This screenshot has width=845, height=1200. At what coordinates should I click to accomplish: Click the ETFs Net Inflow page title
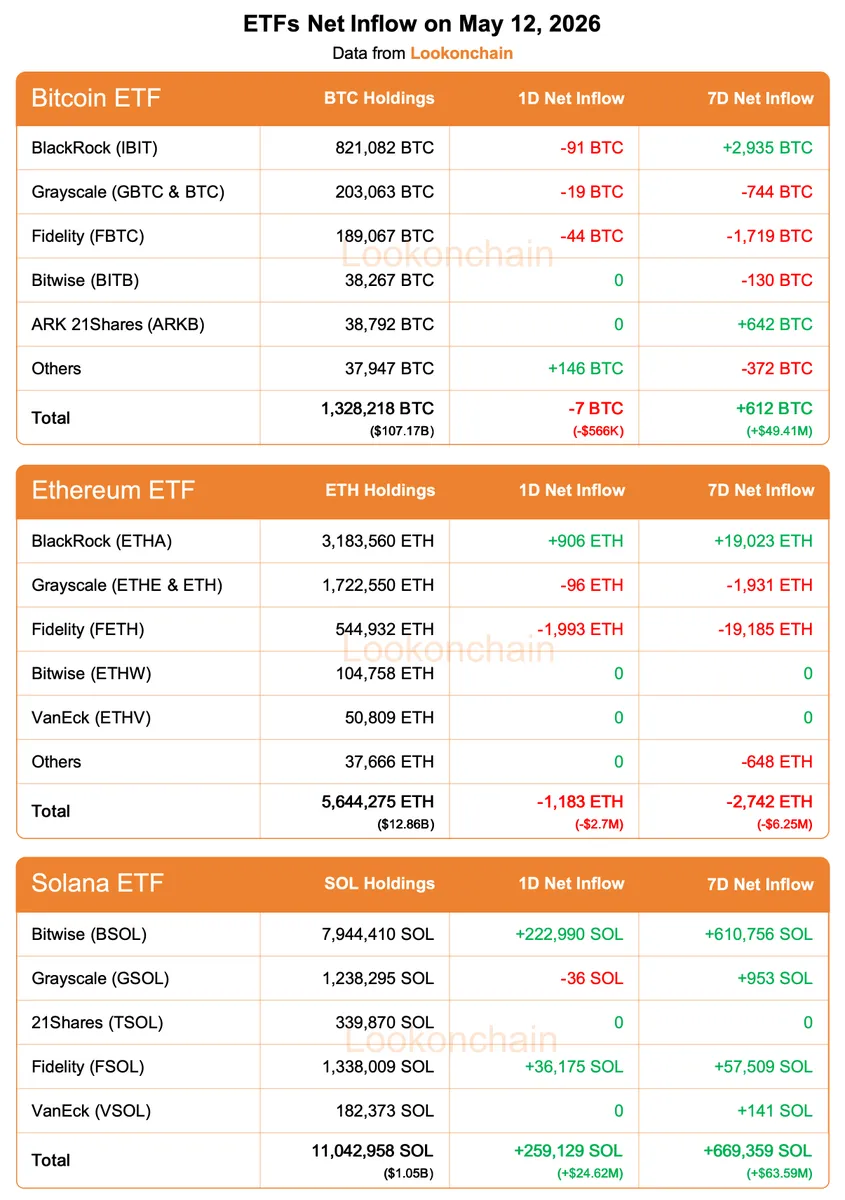pos(422,23)
